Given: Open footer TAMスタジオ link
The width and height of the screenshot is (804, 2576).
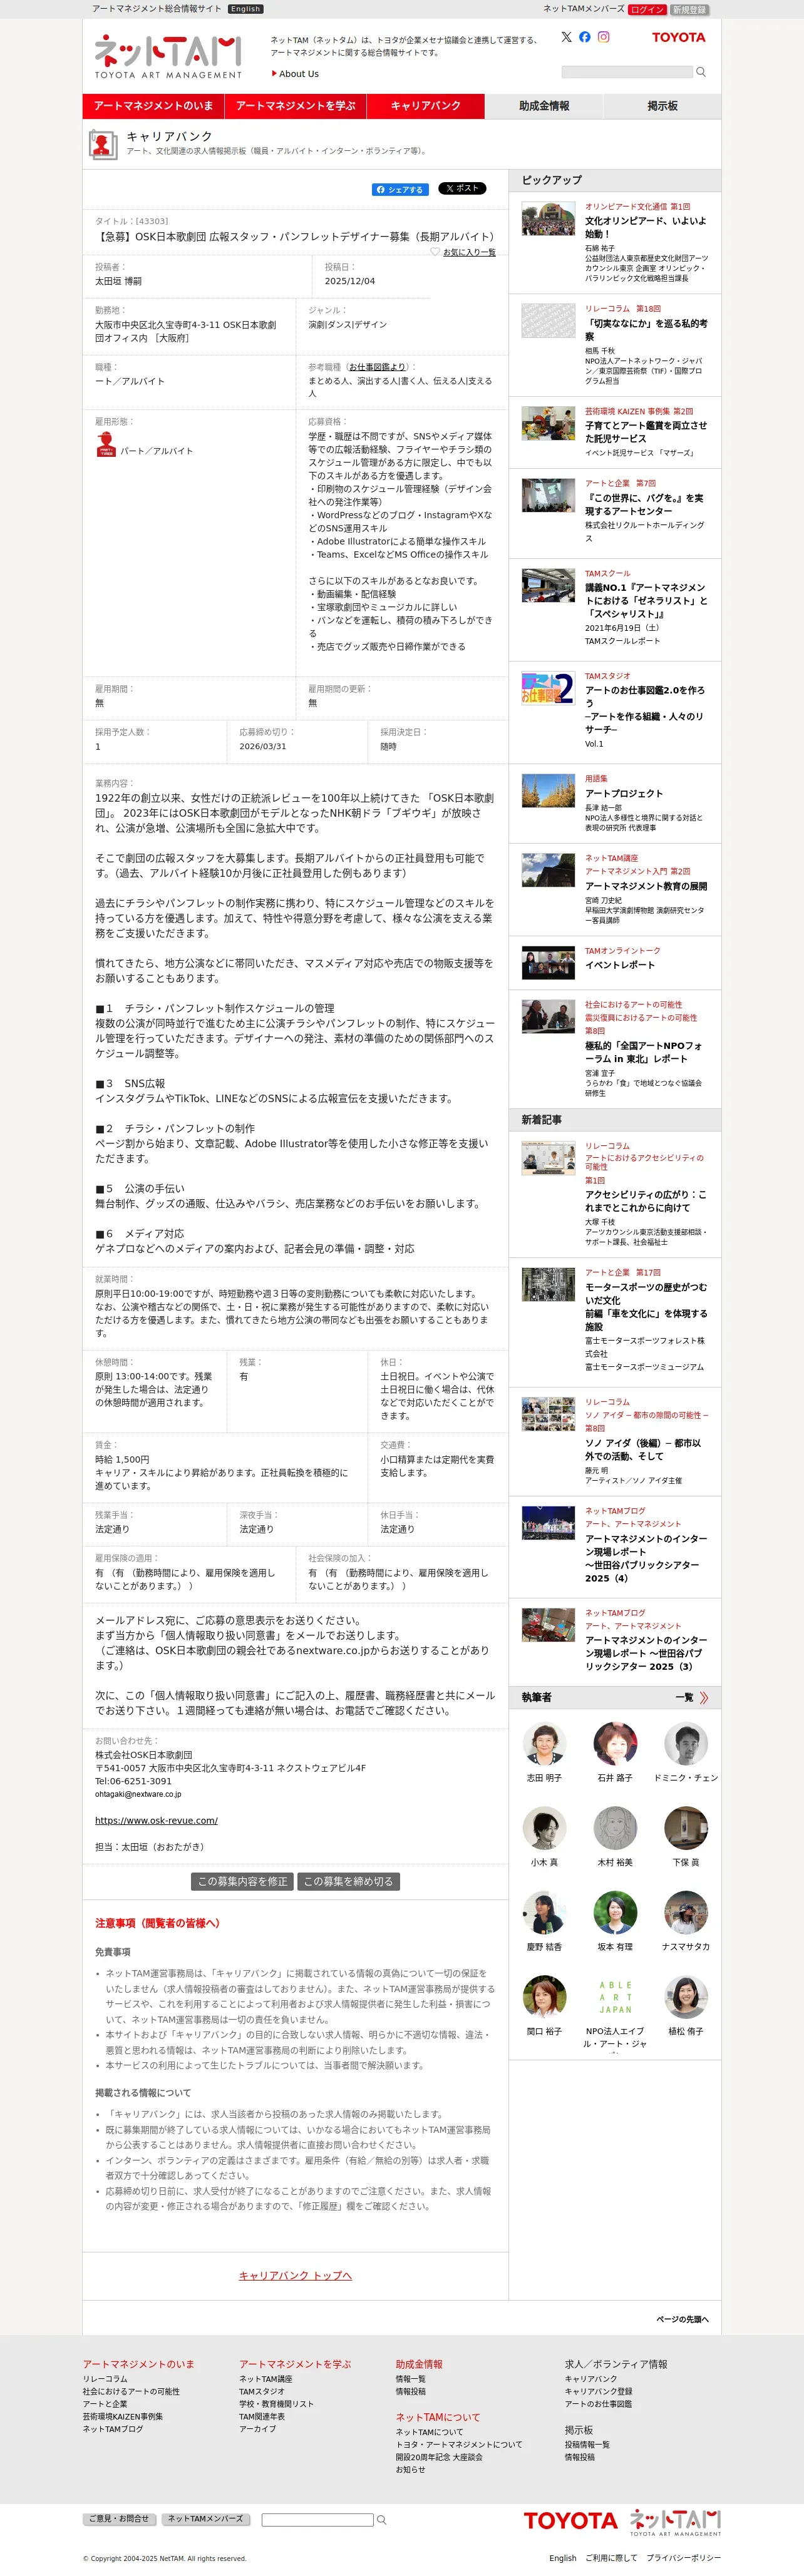Looking at the screenshot, I should click(262, 2392).
